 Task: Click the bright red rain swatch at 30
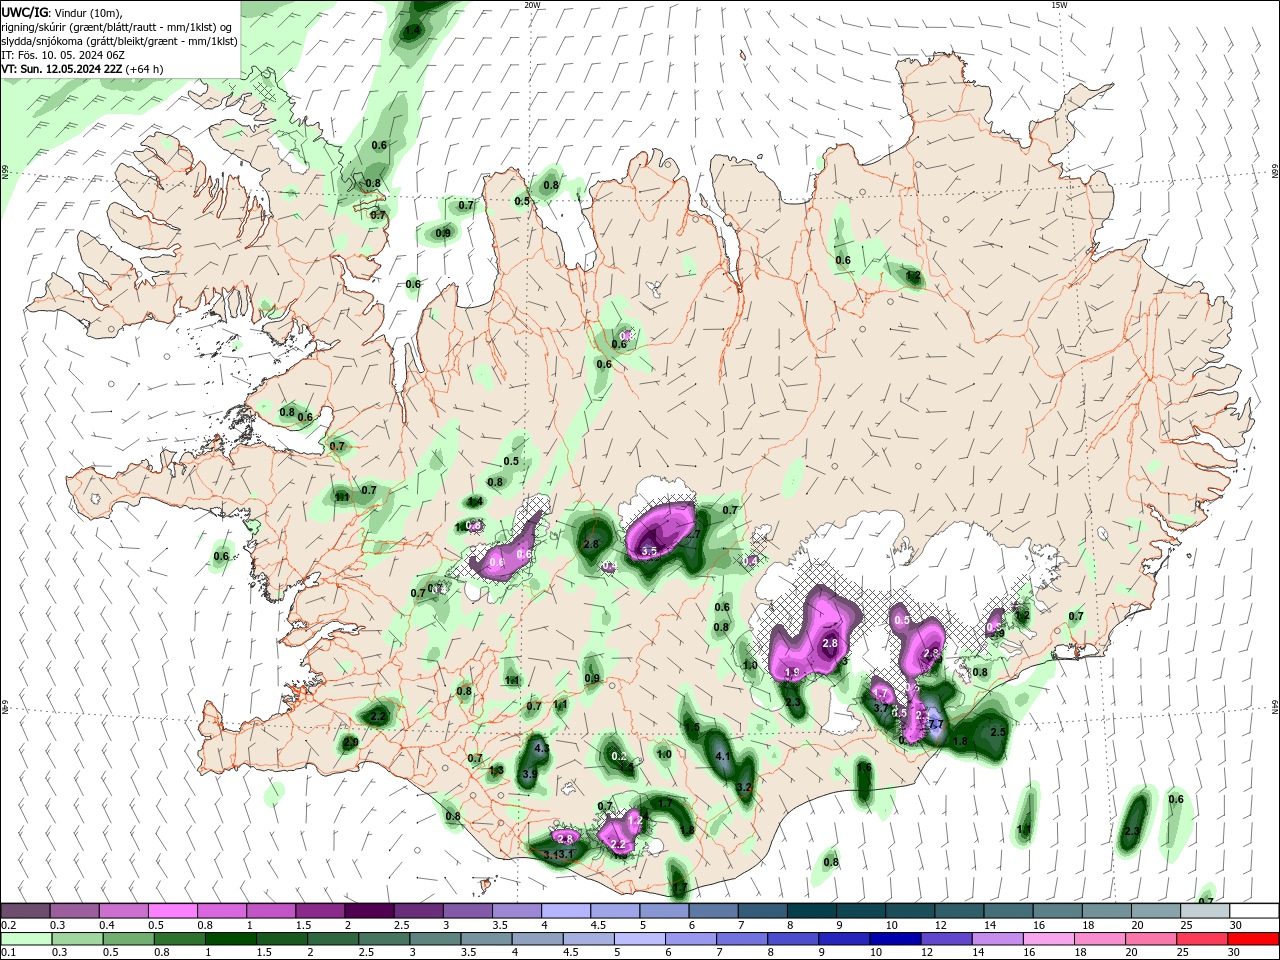[x=1253, y=939]
